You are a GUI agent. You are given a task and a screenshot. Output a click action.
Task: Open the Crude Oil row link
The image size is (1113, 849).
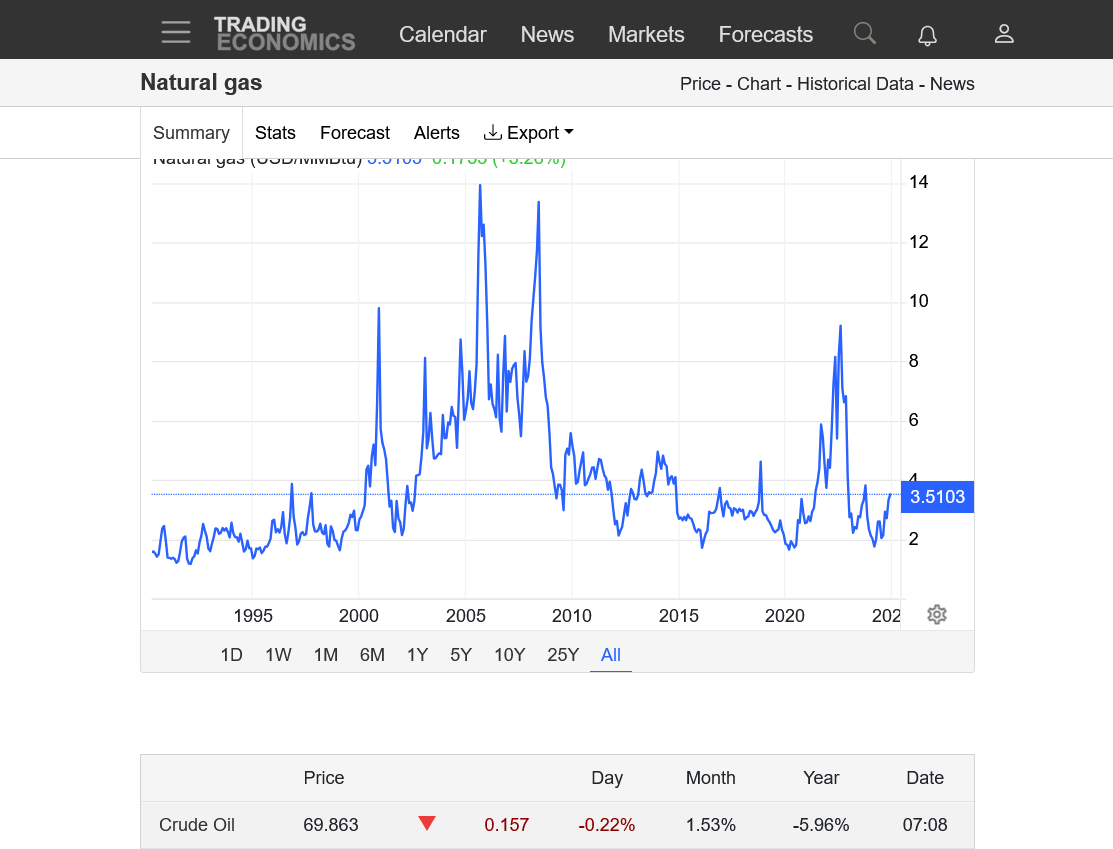coord(197,825)
